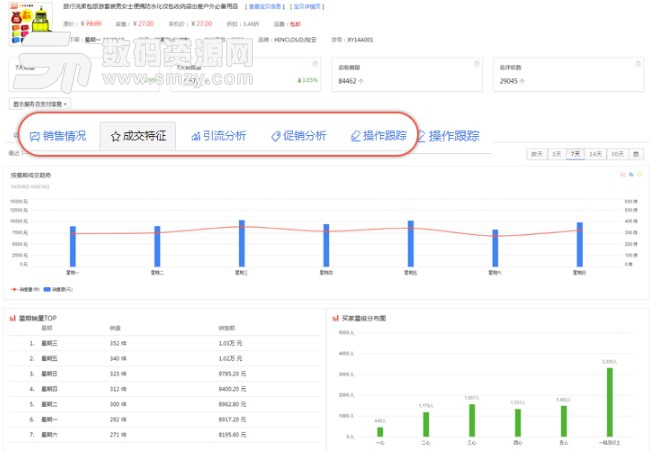Click the 五心 bar in buyer chart
This screenshot has height=451, width=654.
point(563,421)
